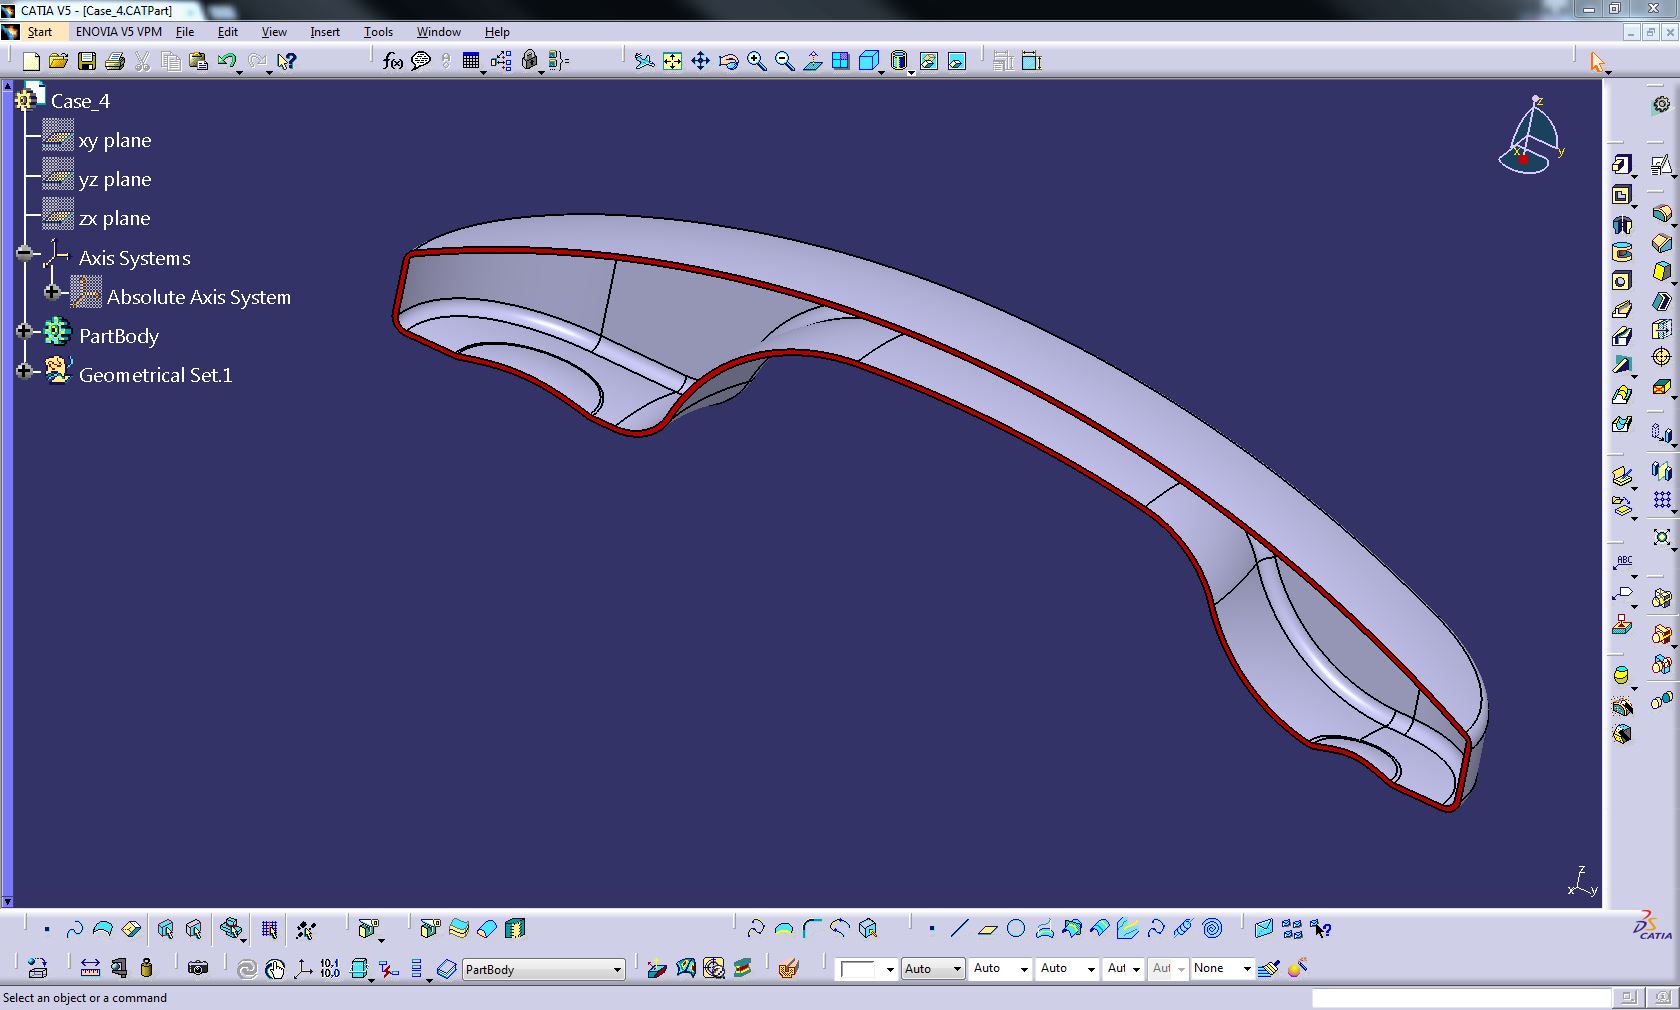1680x1010 pixels.
Task: Open the Insert menu
Action: point(325,32)
